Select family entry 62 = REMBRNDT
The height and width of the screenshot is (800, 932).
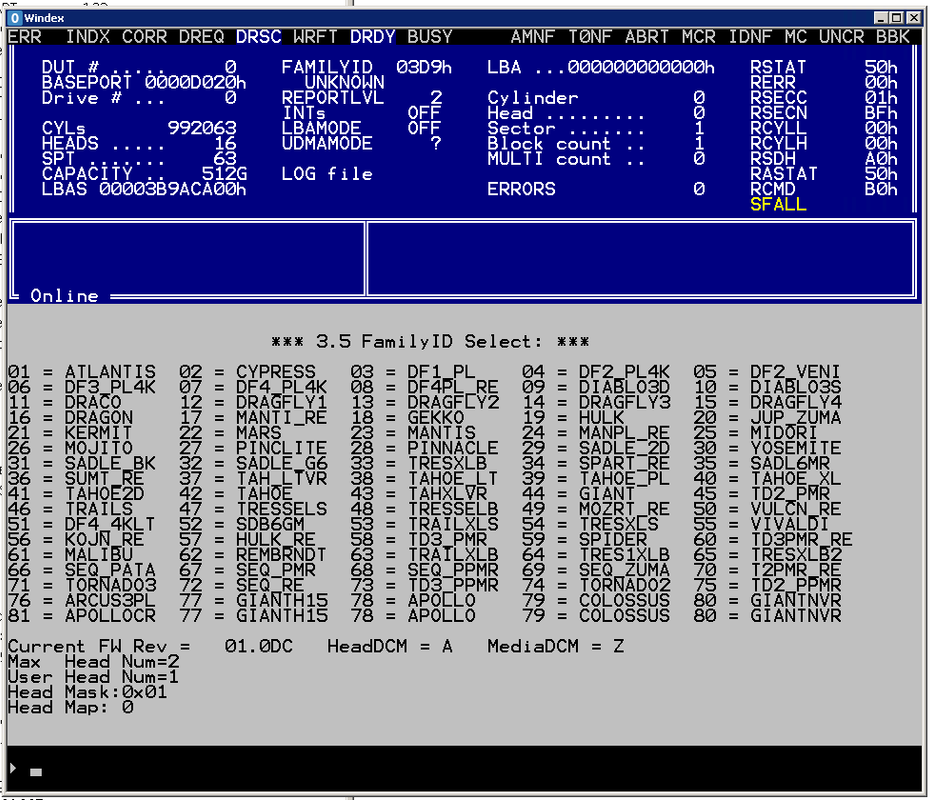tap(253, 555)
